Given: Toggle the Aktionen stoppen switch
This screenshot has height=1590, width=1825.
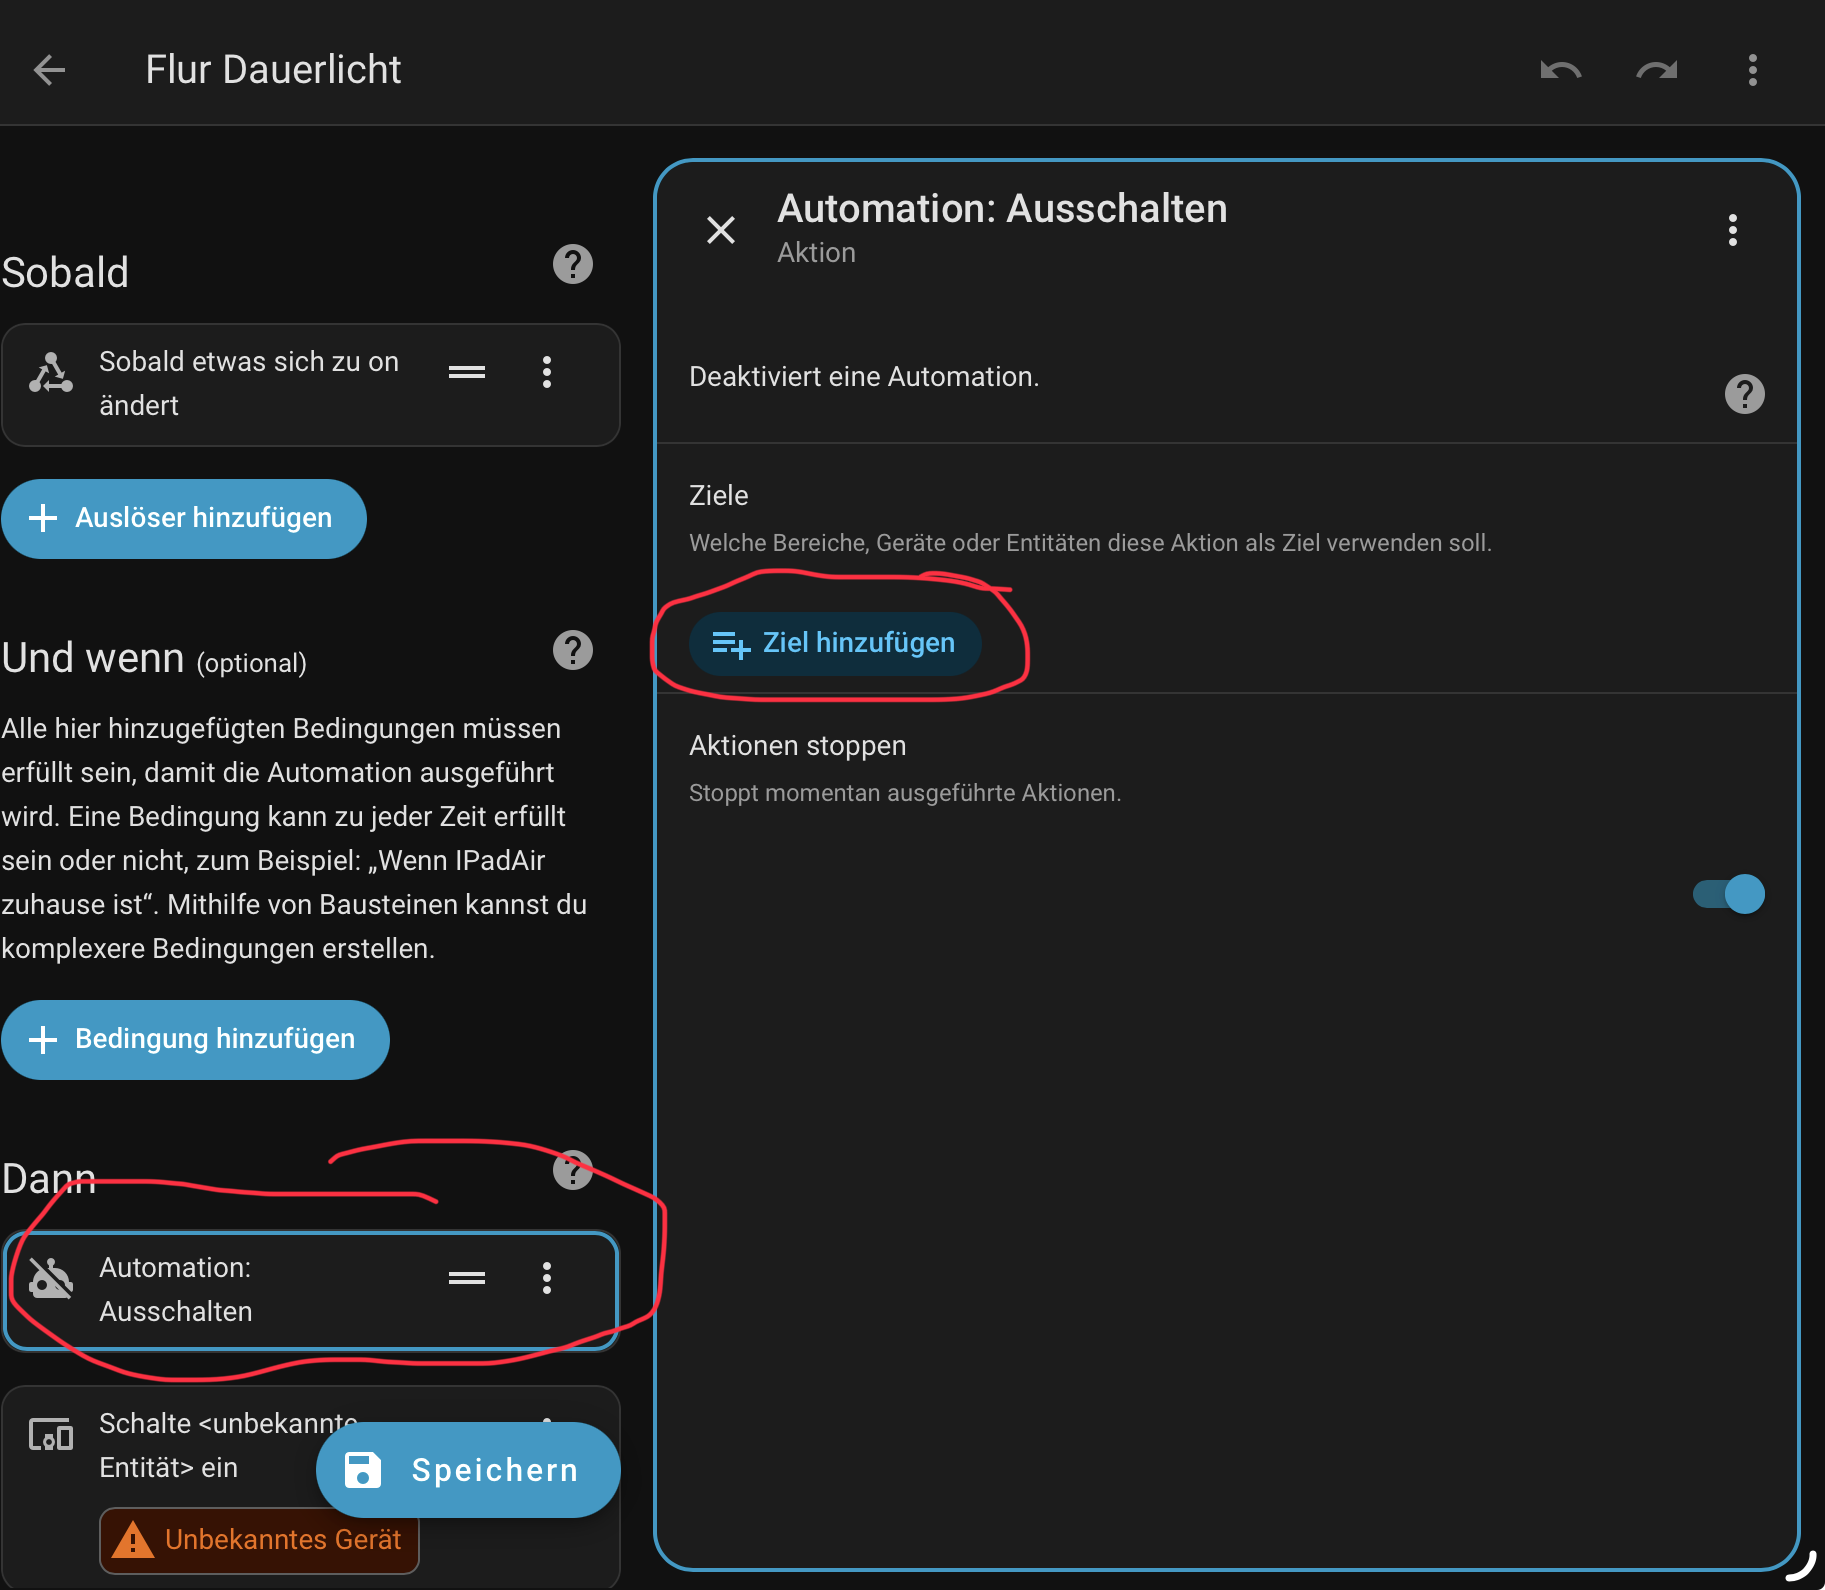Looking at the screenshot, I should point(1729,894).
